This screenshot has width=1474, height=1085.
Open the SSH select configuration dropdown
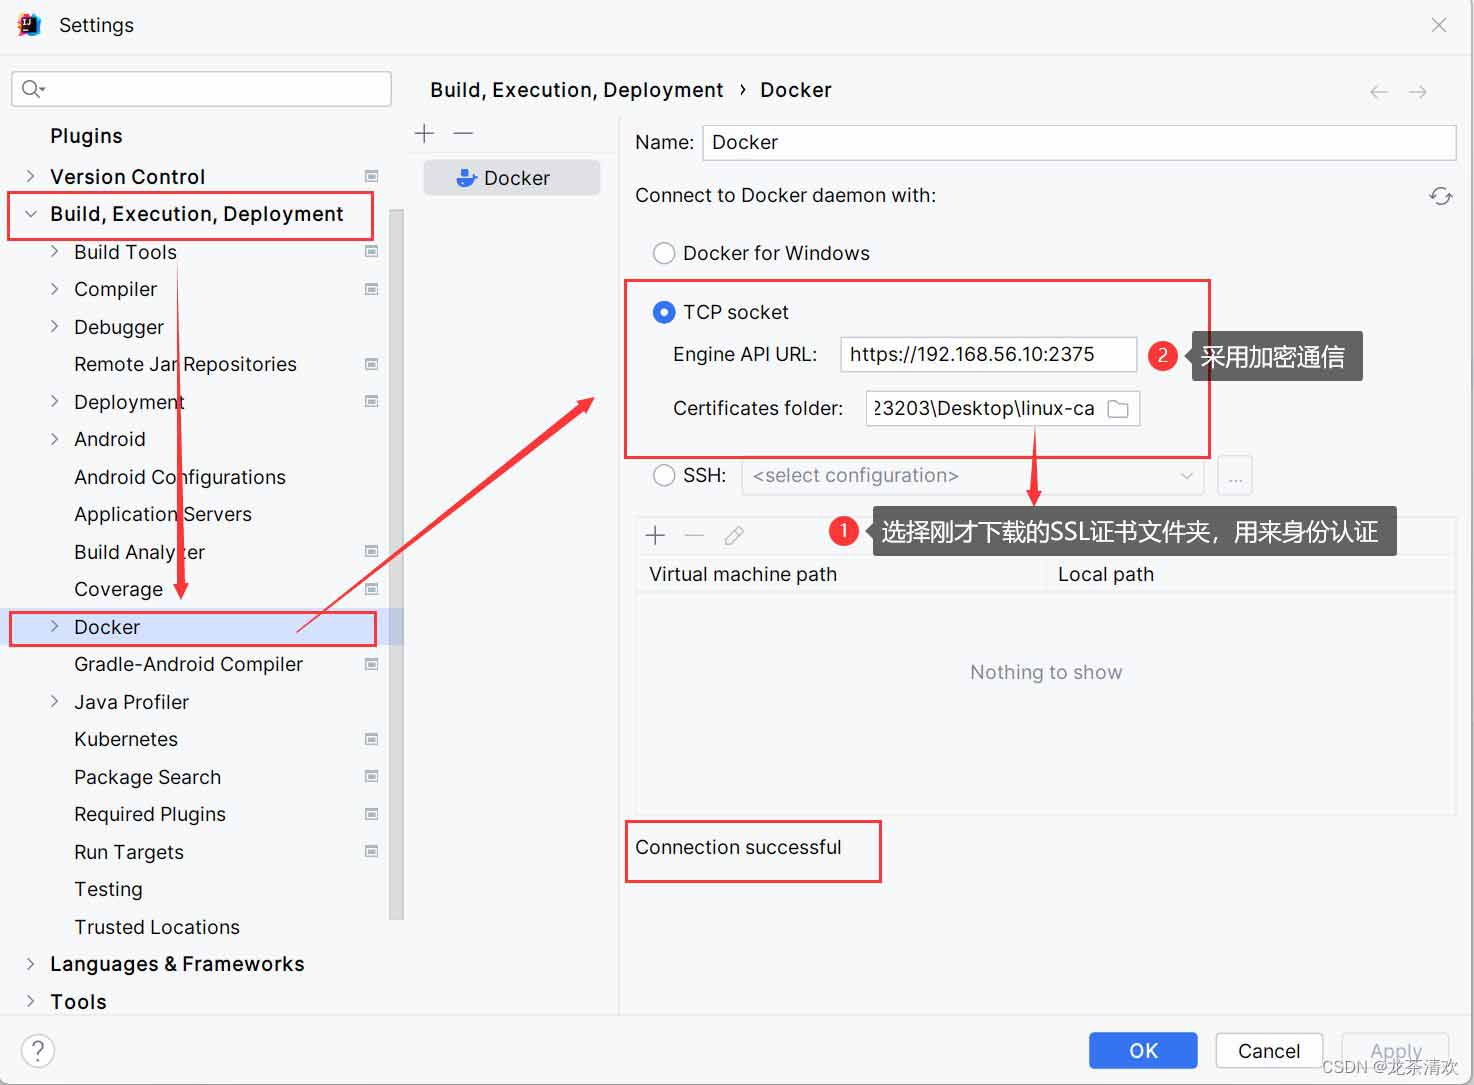coord(973,476)
